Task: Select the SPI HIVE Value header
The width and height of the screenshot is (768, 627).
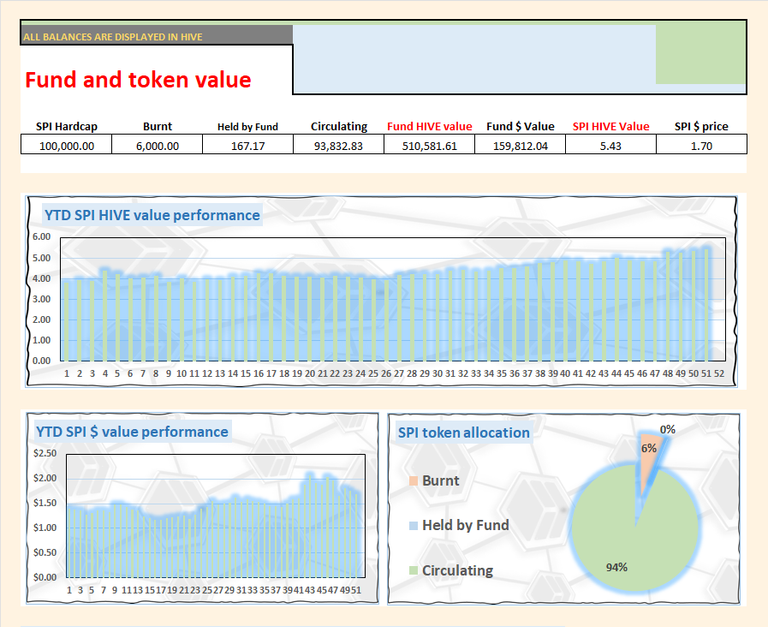Action: (611, 126)
